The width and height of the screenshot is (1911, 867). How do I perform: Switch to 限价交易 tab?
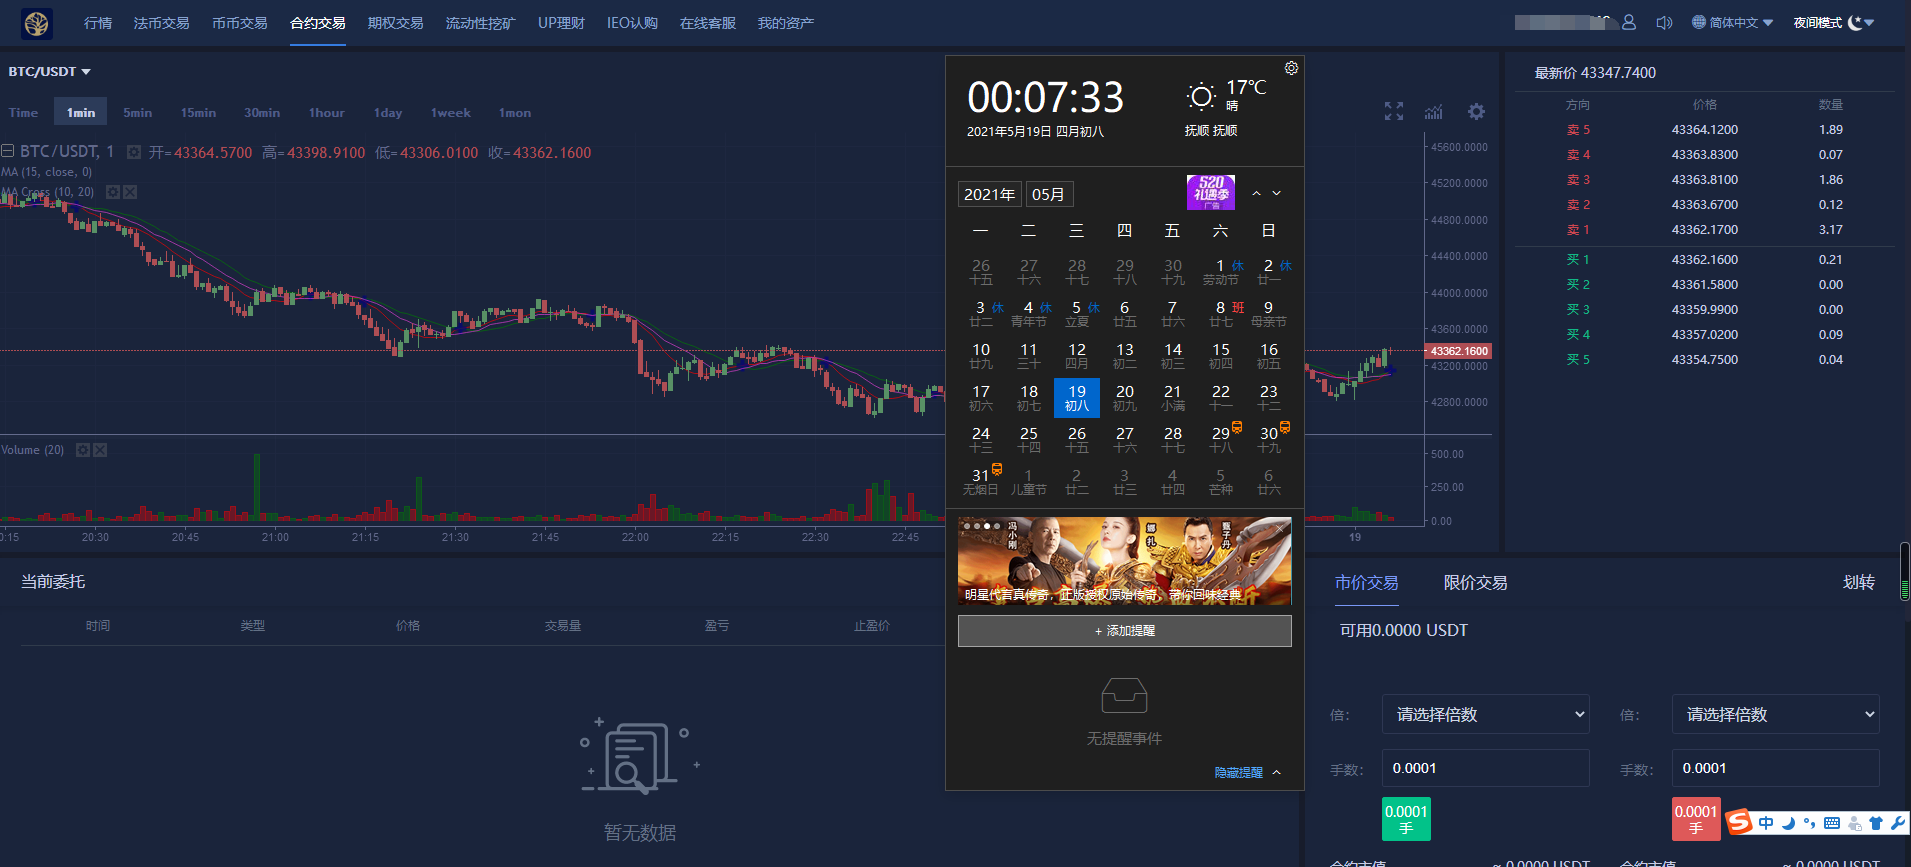[x=1475, y=583]
